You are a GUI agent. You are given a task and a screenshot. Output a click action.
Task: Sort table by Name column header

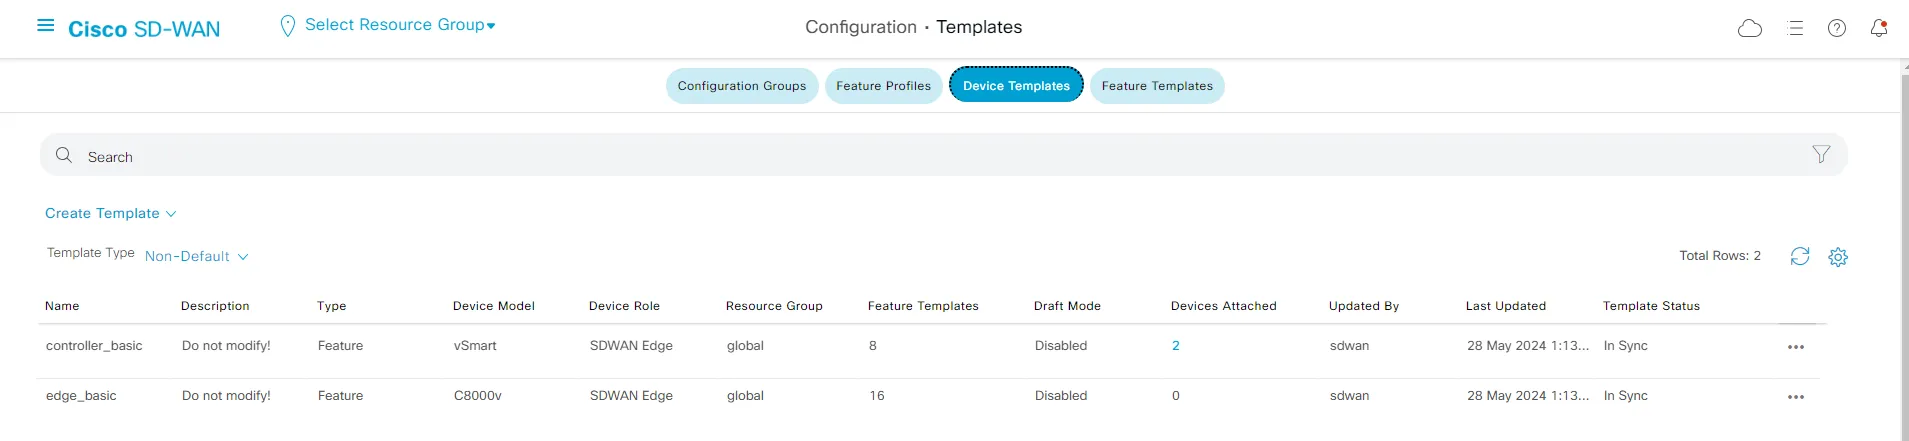tap(62, 306)
